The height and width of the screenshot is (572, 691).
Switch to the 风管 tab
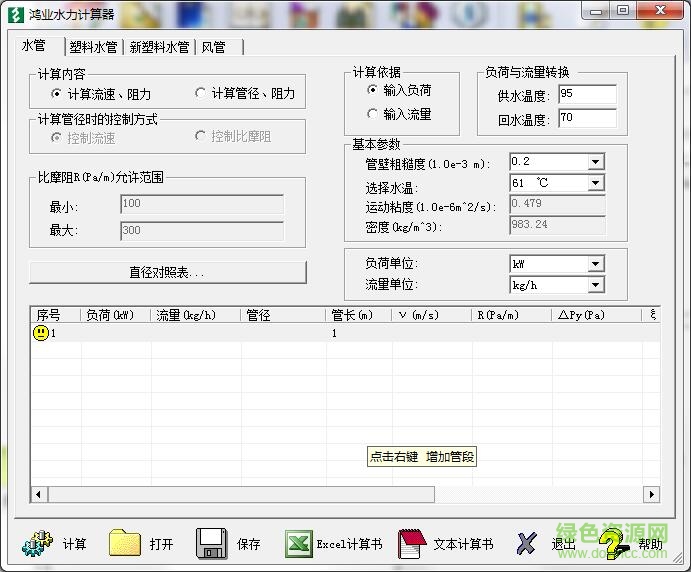click(x=213, y=47)
